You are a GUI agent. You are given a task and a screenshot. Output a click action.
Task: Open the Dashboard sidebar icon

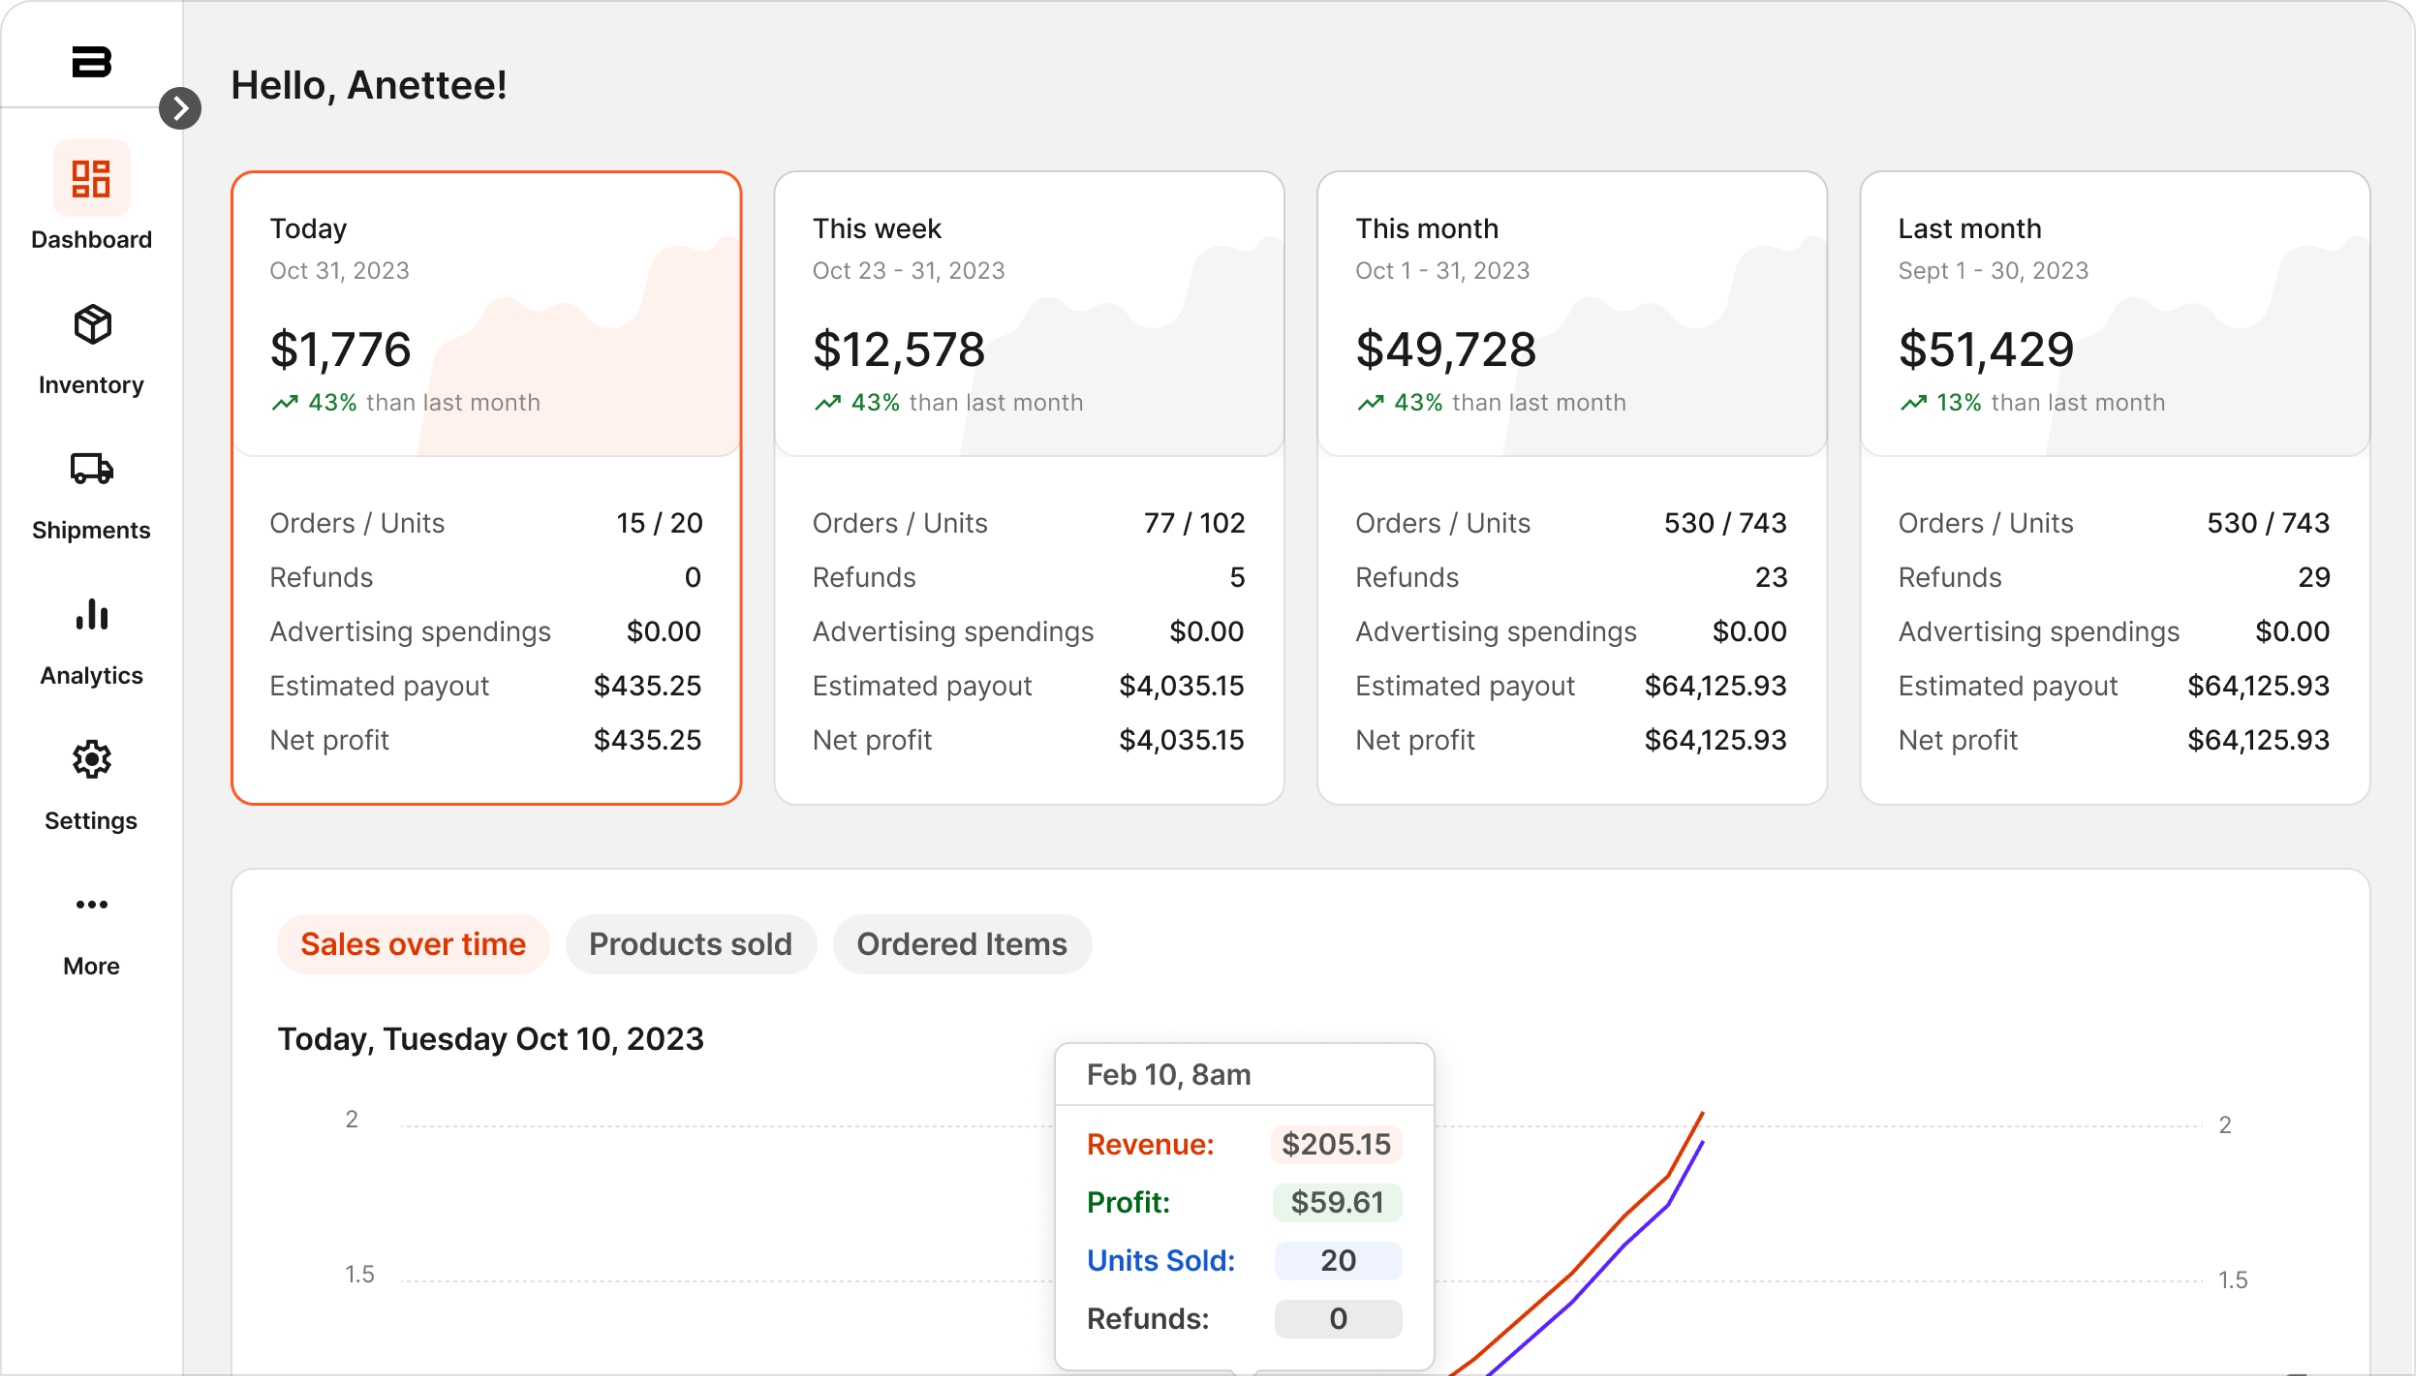tap(91, 180)
